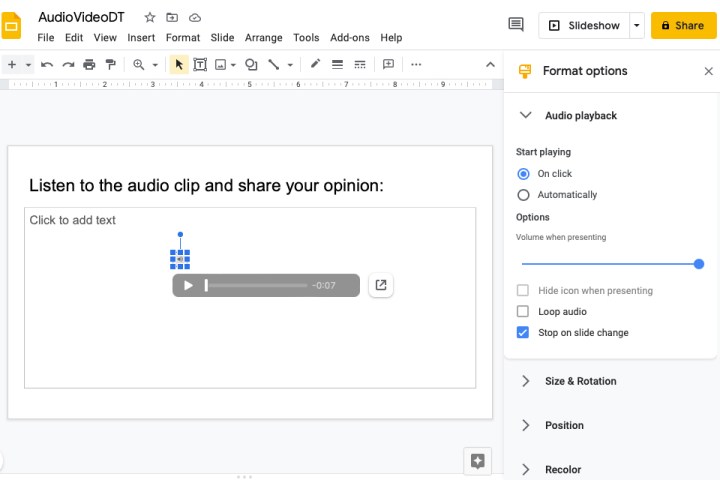The height and width of the screenshot is (480, 720).
Task: Select the Automatically radio option
Action: tap(523, 195)
